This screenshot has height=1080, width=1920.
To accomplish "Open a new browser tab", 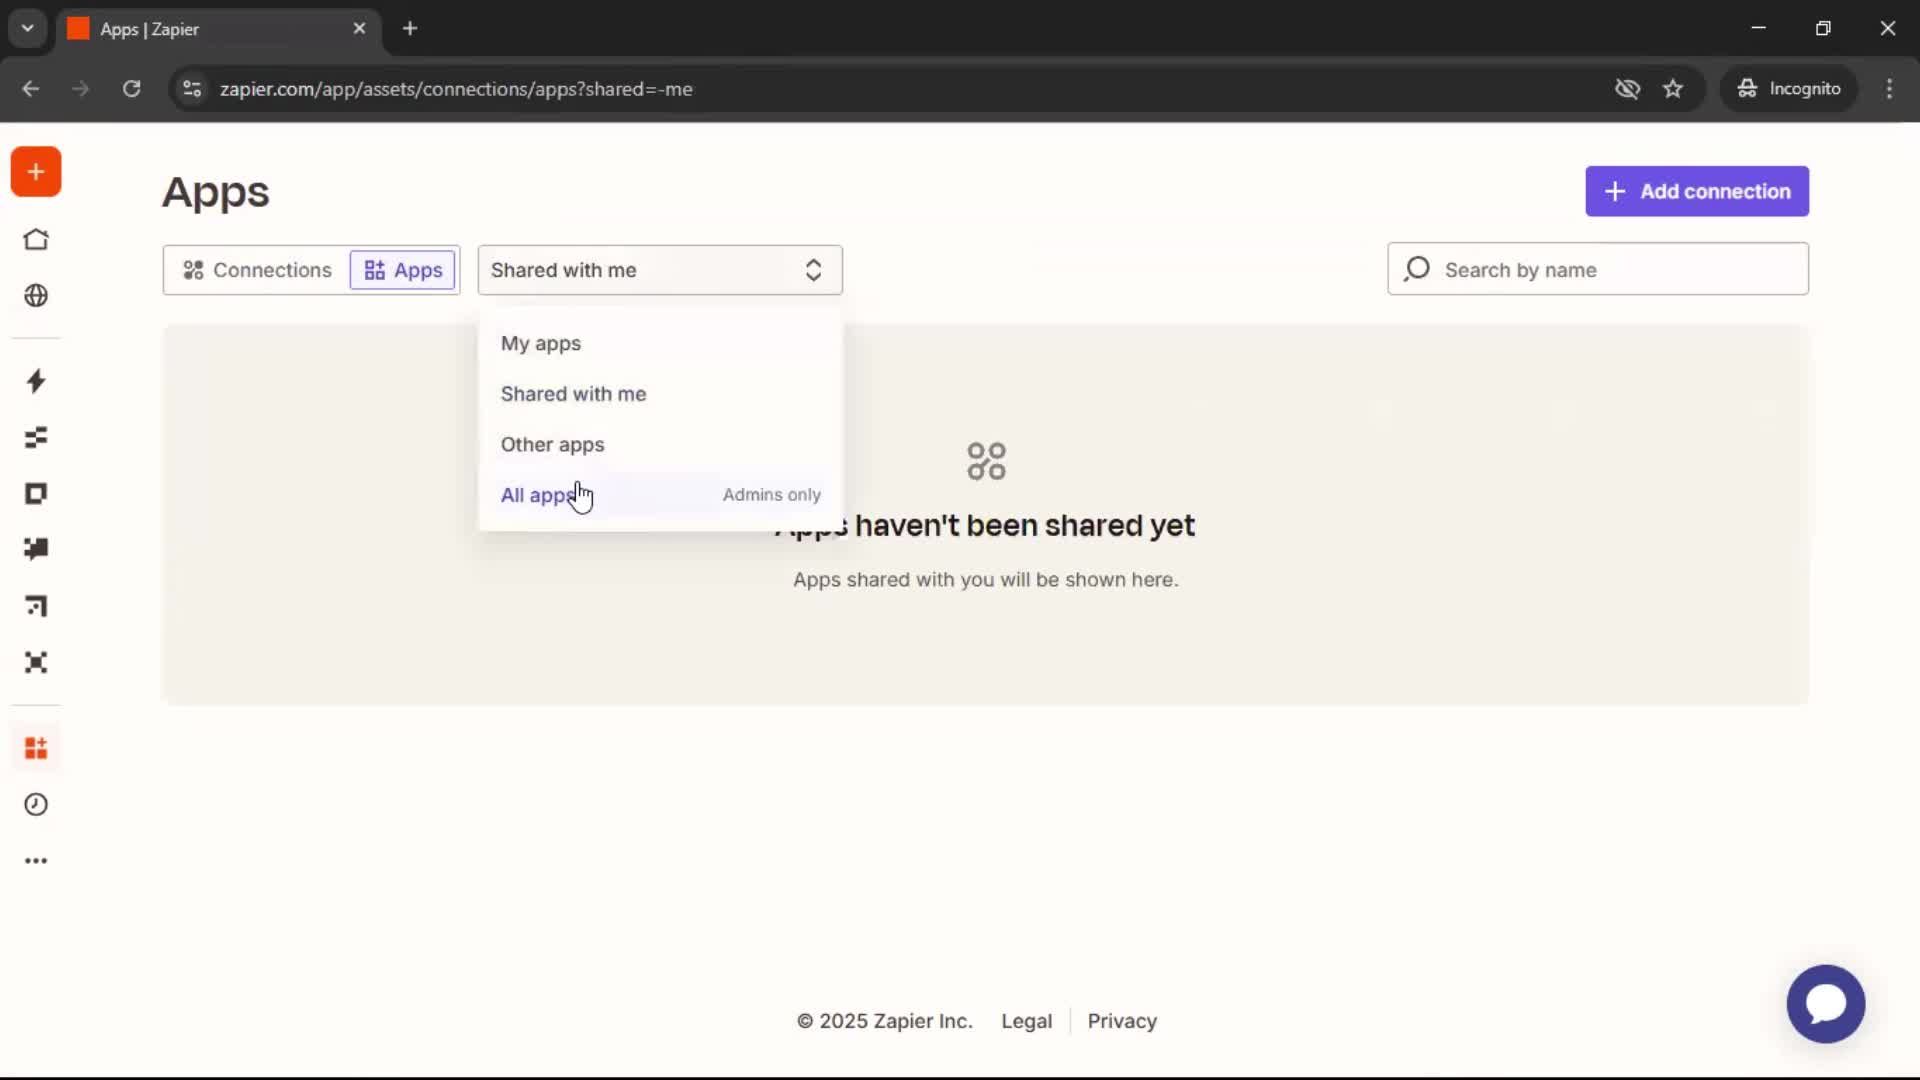I will pos(410,29).
